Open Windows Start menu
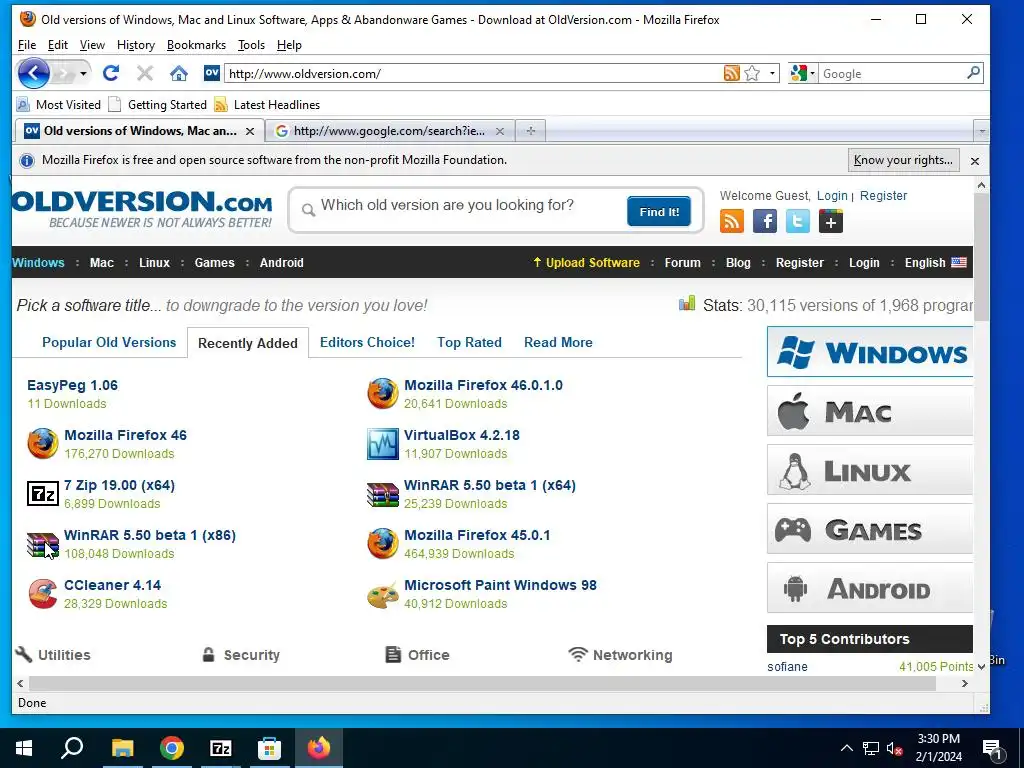The width and height of the screenshot is (1024, 768). click(24, 748)
